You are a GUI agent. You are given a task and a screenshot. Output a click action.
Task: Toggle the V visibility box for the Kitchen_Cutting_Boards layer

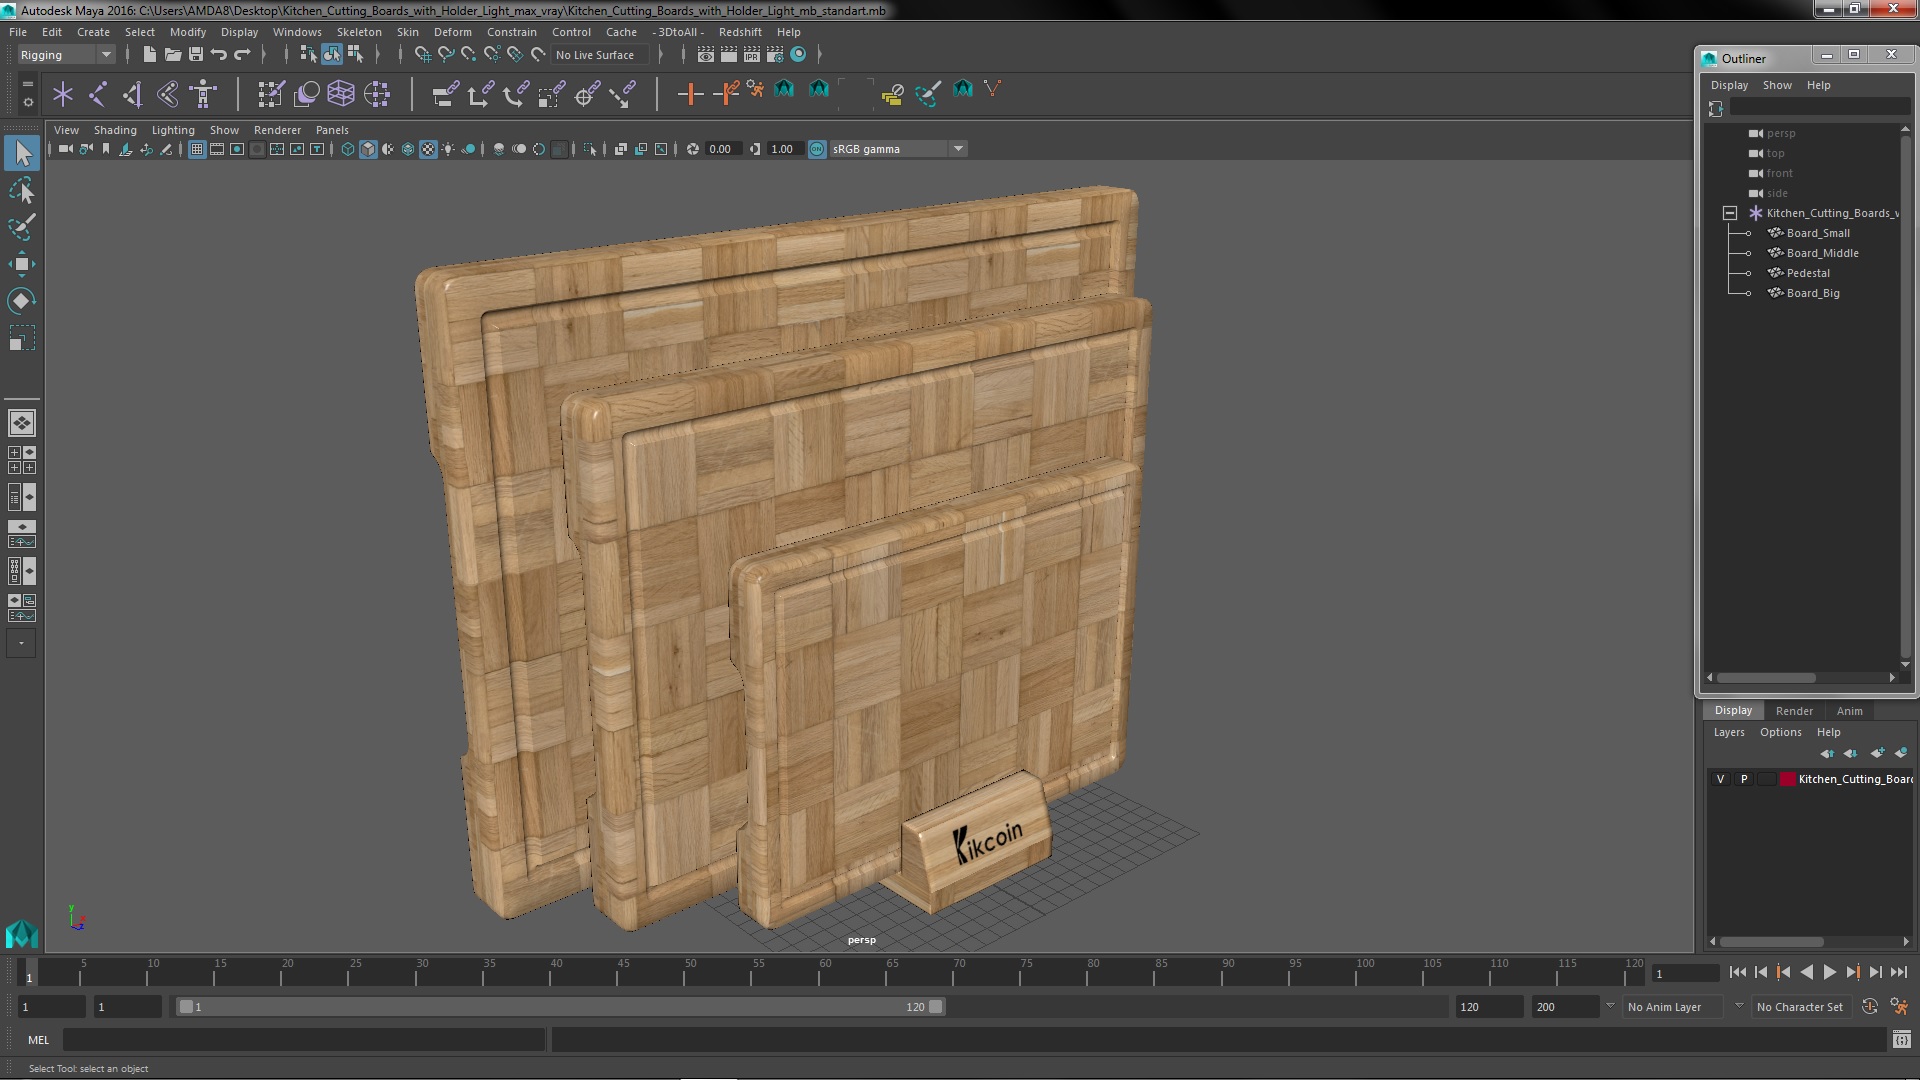1720,779
